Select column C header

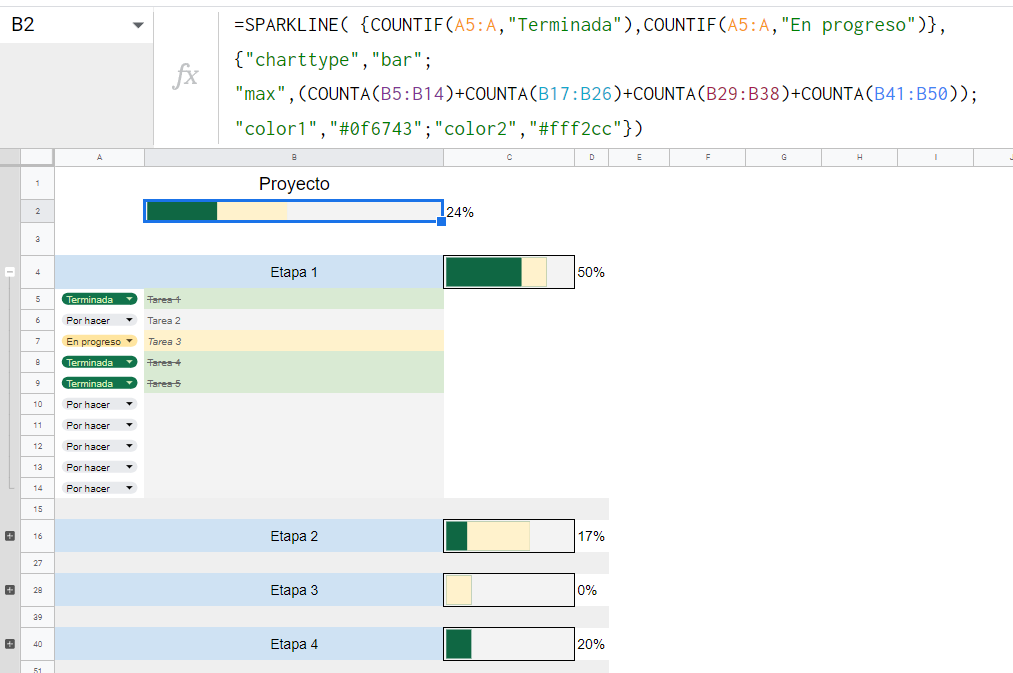click(509, 157)
